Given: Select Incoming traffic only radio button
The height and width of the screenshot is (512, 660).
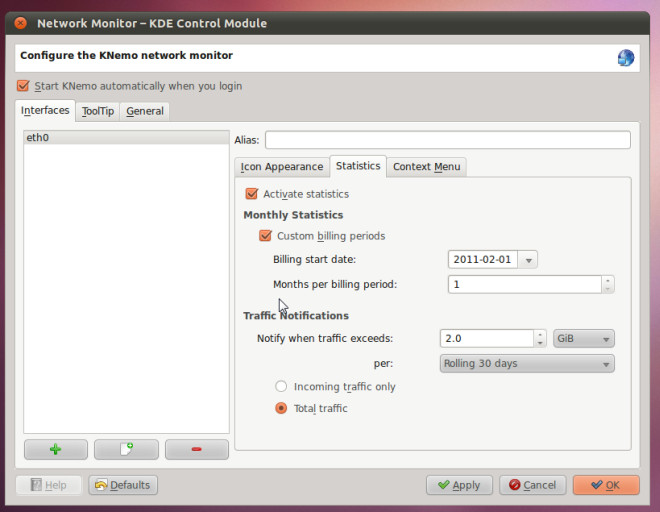Looking at the screenshot, I should pyautogui.click(x=281, y=386).
